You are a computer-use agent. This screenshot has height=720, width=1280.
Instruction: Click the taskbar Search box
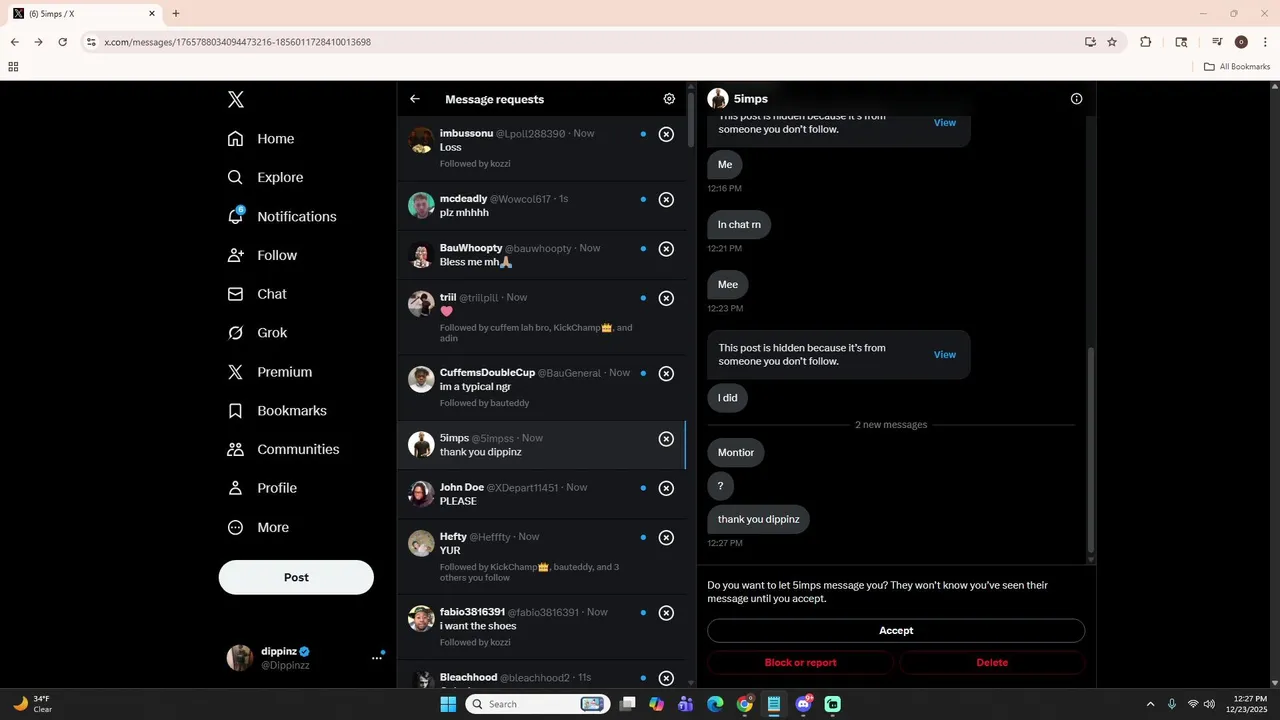pyautogui.click(x=536, y=704)
